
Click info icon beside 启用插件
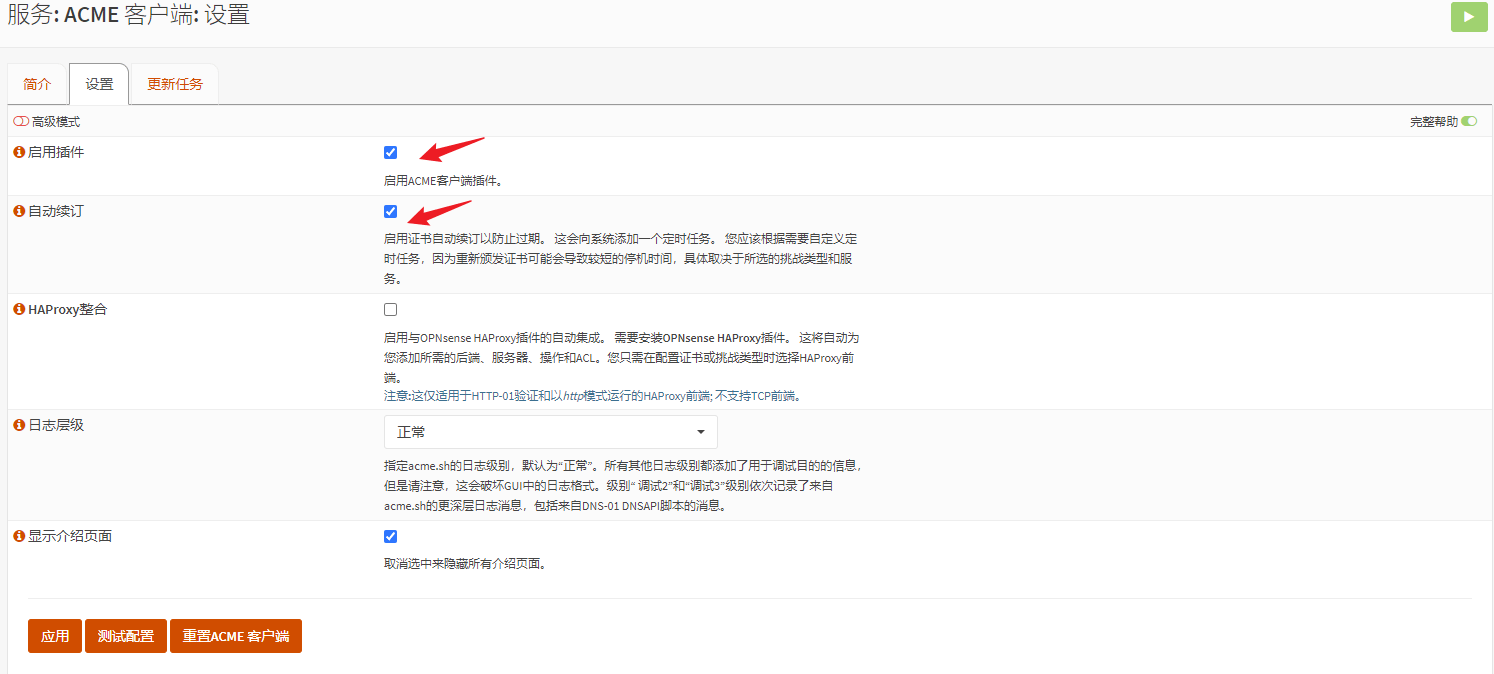(x=18, y=152)
